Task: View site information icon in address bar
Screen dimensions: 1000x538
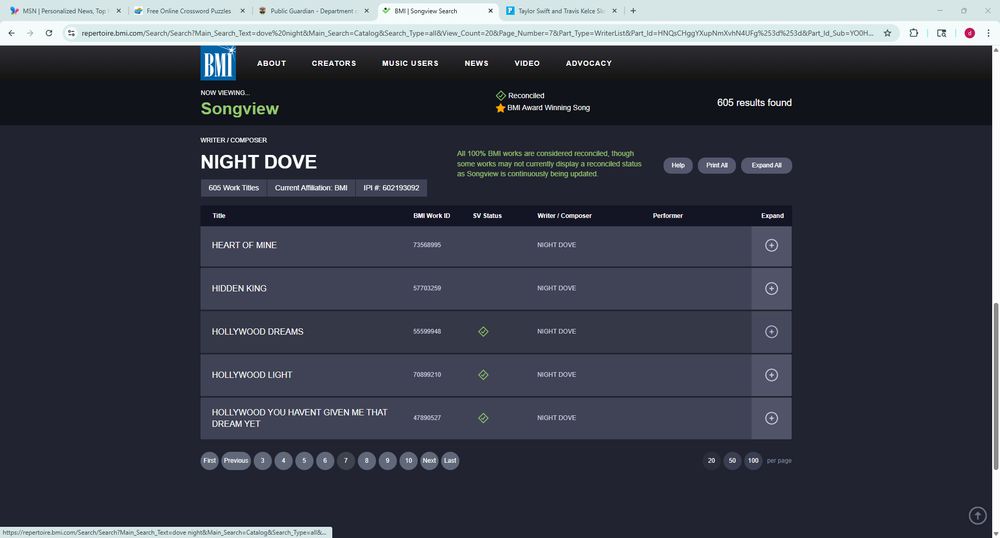Action: (71, 33)
